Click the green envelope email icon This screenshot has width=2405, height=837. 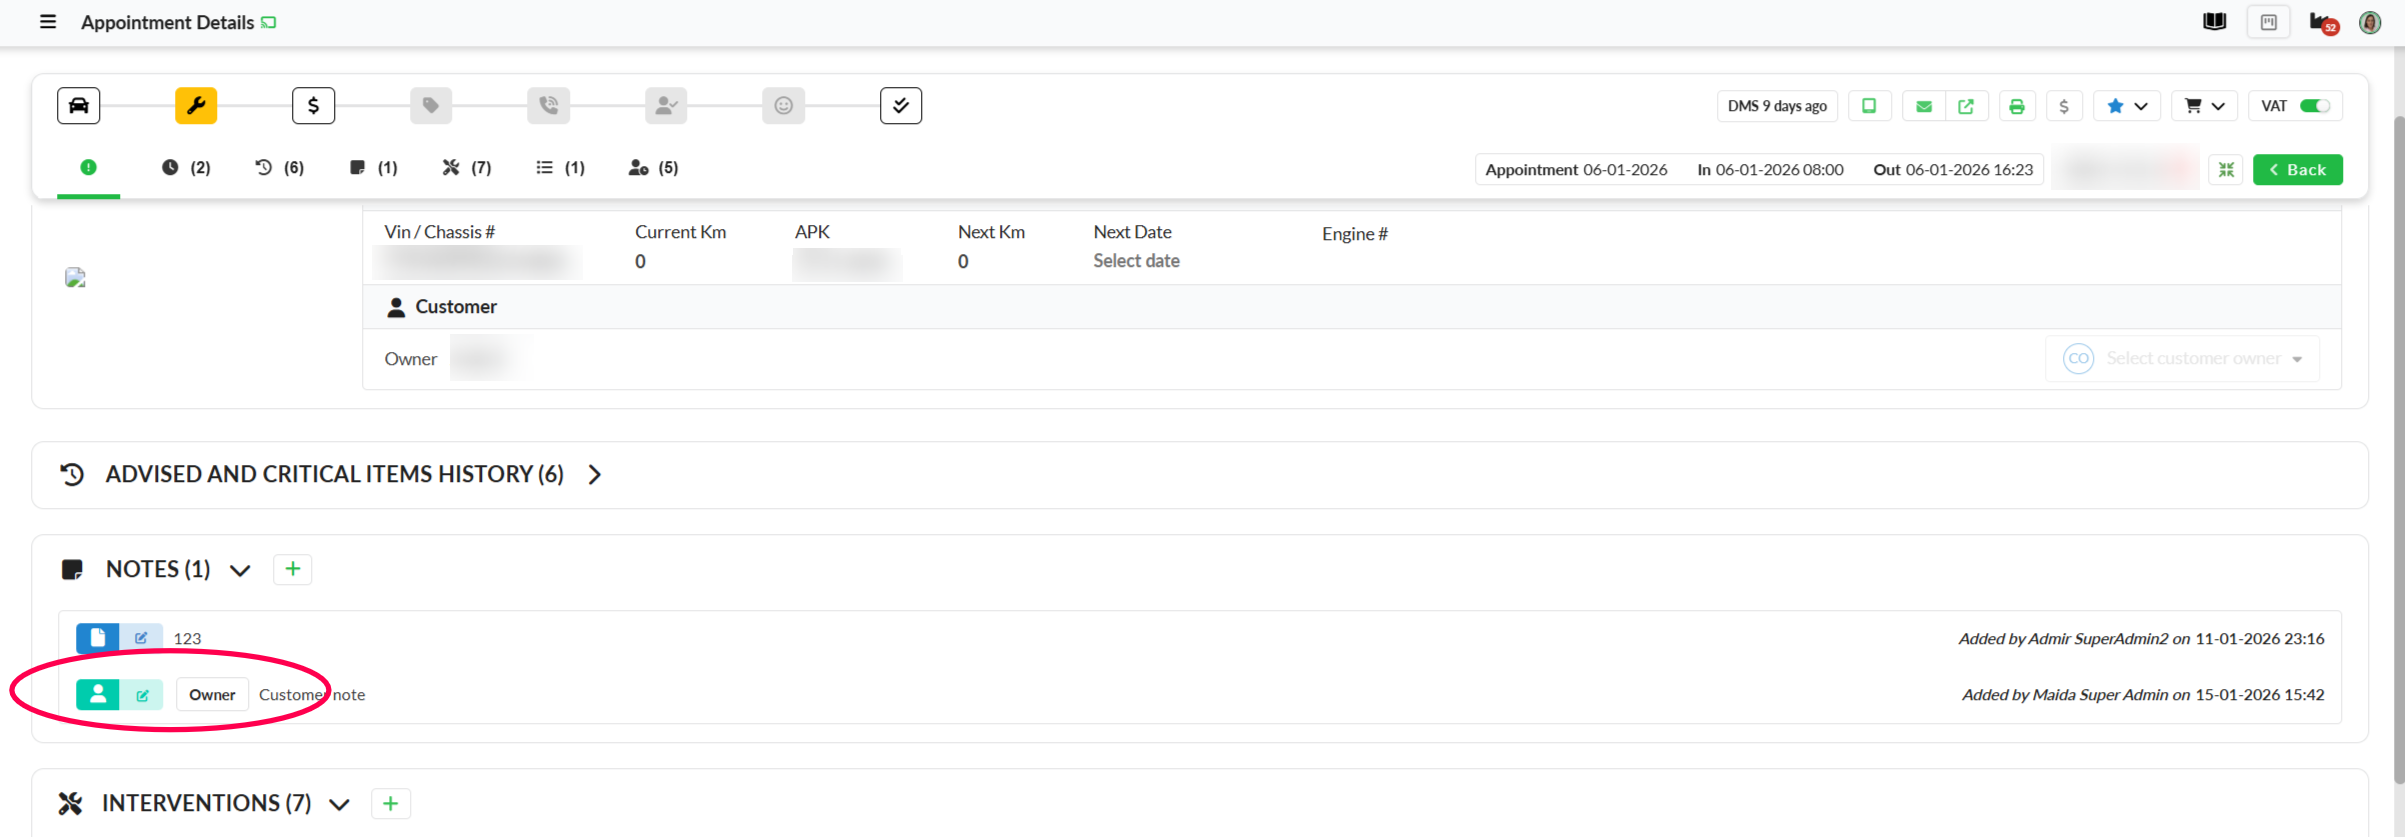coord(1923,106)
